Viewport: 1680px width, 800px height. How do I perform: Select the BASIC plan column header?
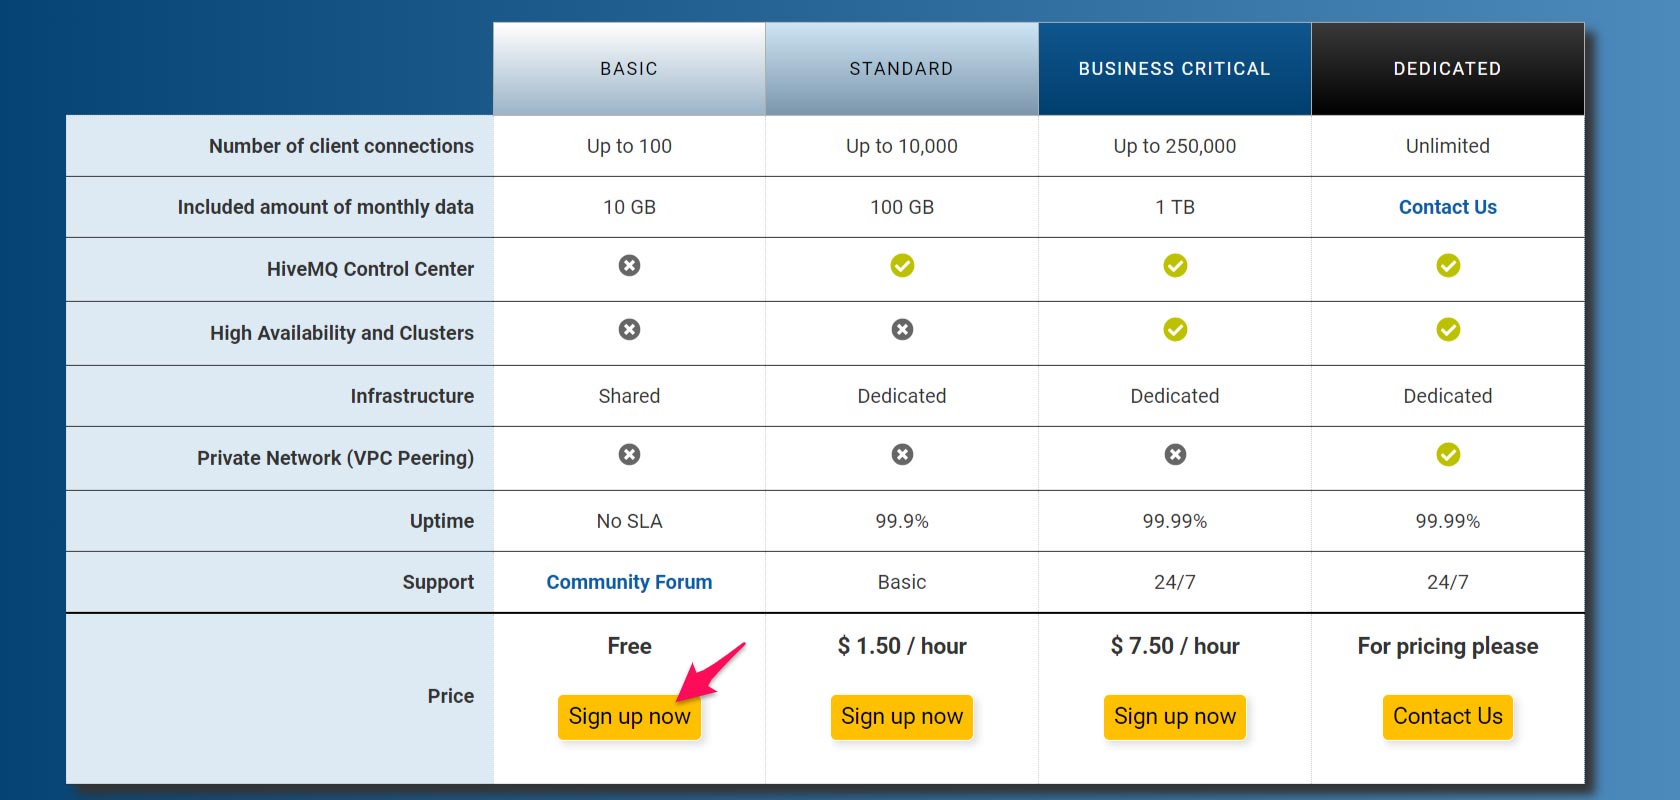coord(629,69)
